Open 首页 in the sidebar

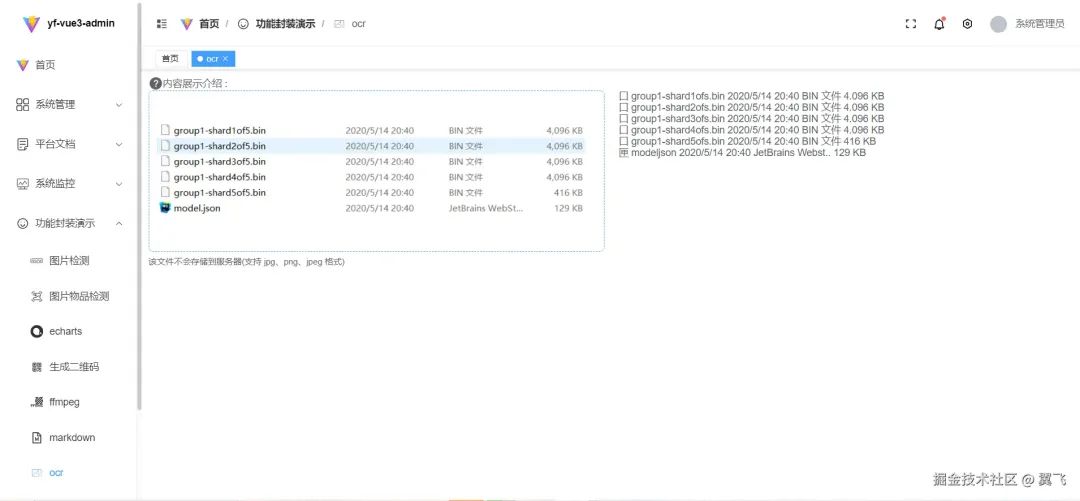[69, 65]
